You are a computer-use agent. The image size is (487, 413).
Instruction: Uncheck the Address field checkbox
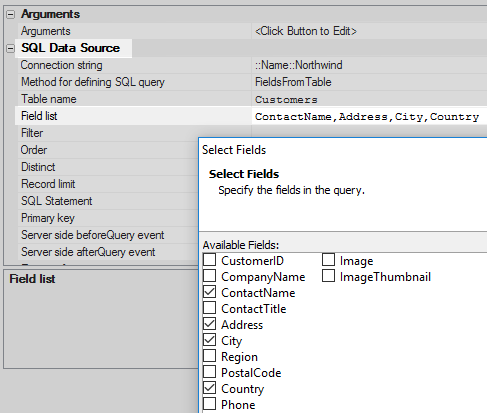(209, 324)
